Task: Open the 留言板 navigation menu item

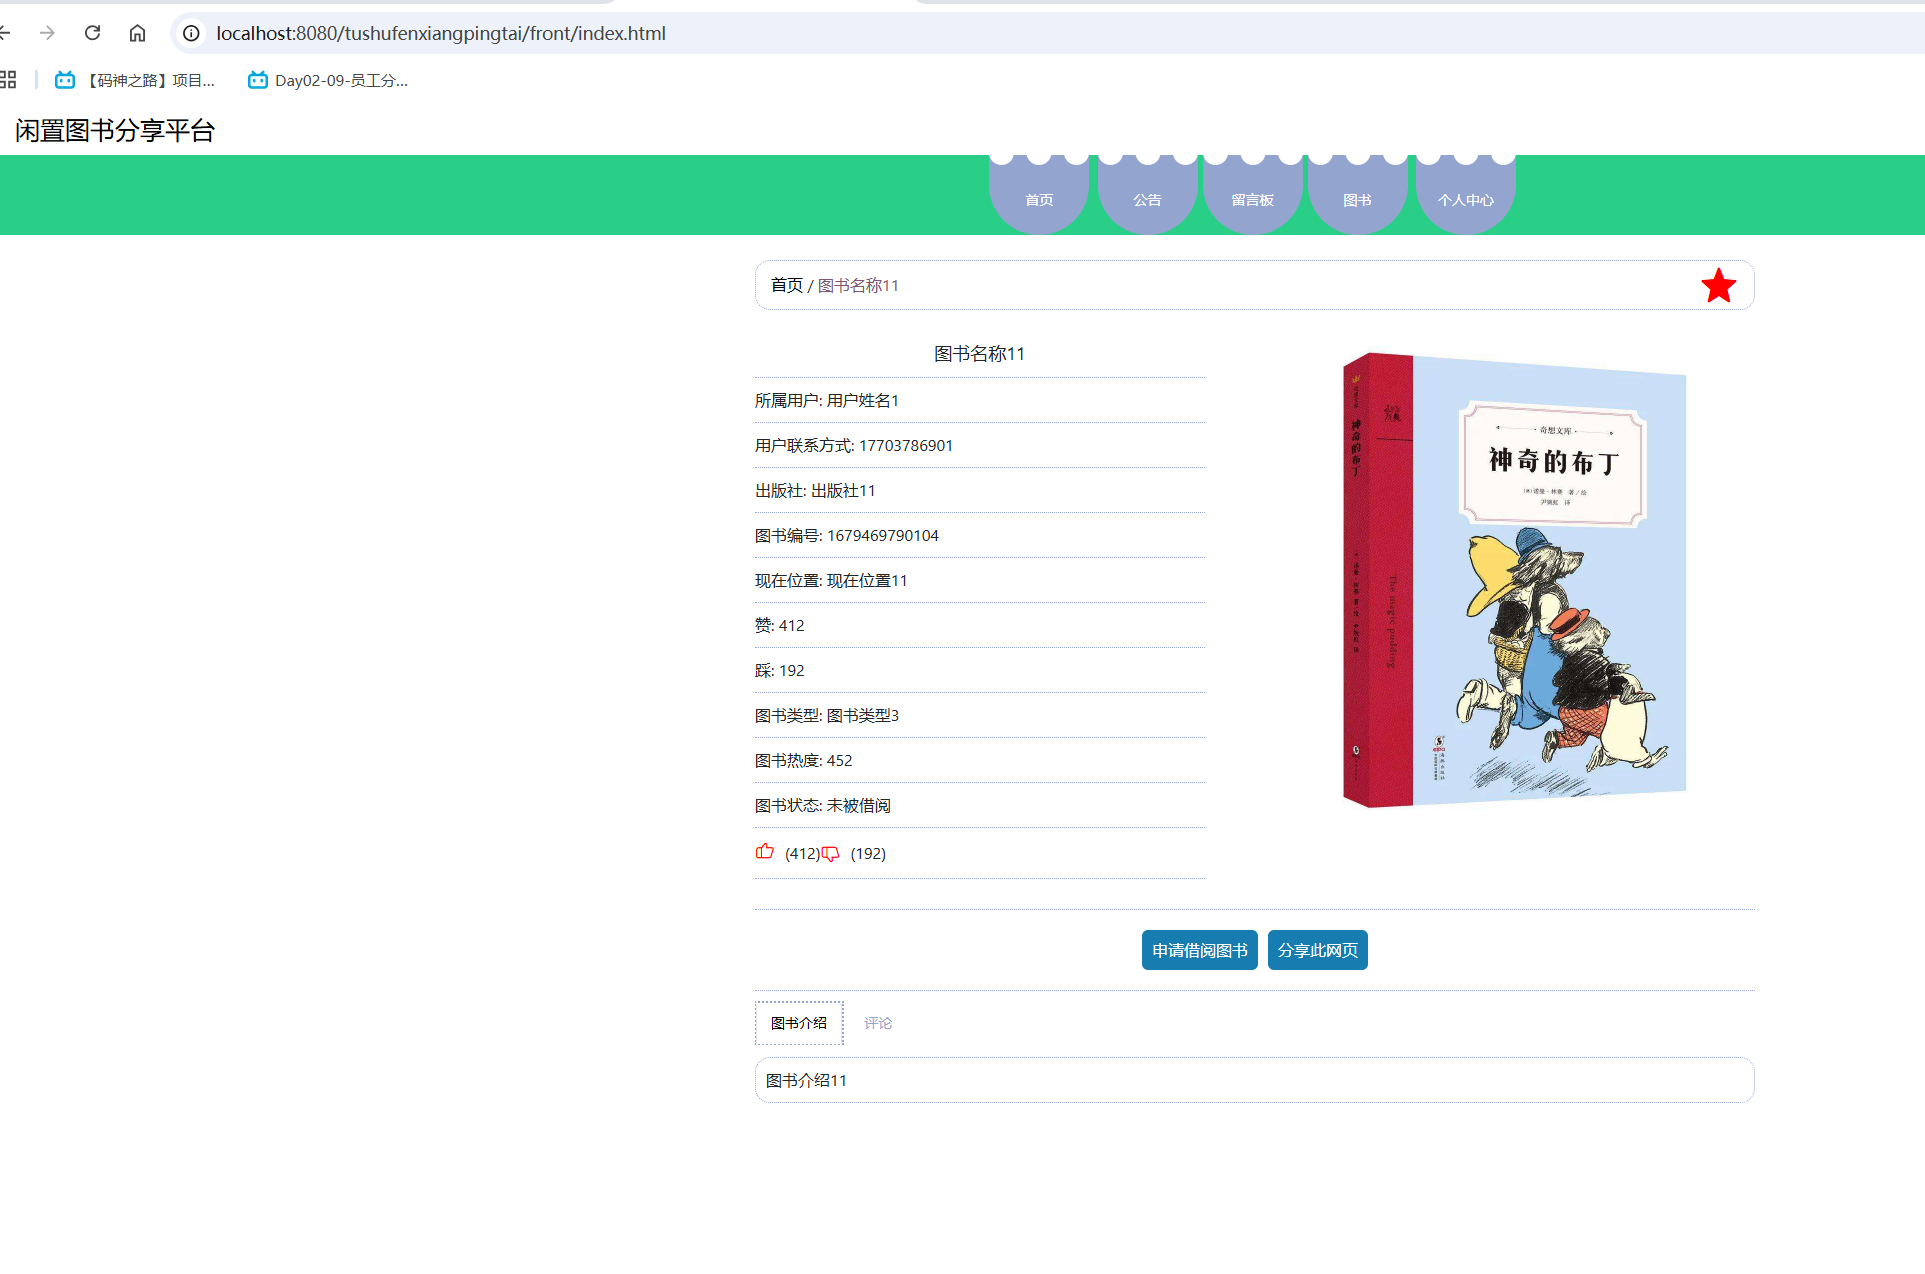Action: point(1252,198)
